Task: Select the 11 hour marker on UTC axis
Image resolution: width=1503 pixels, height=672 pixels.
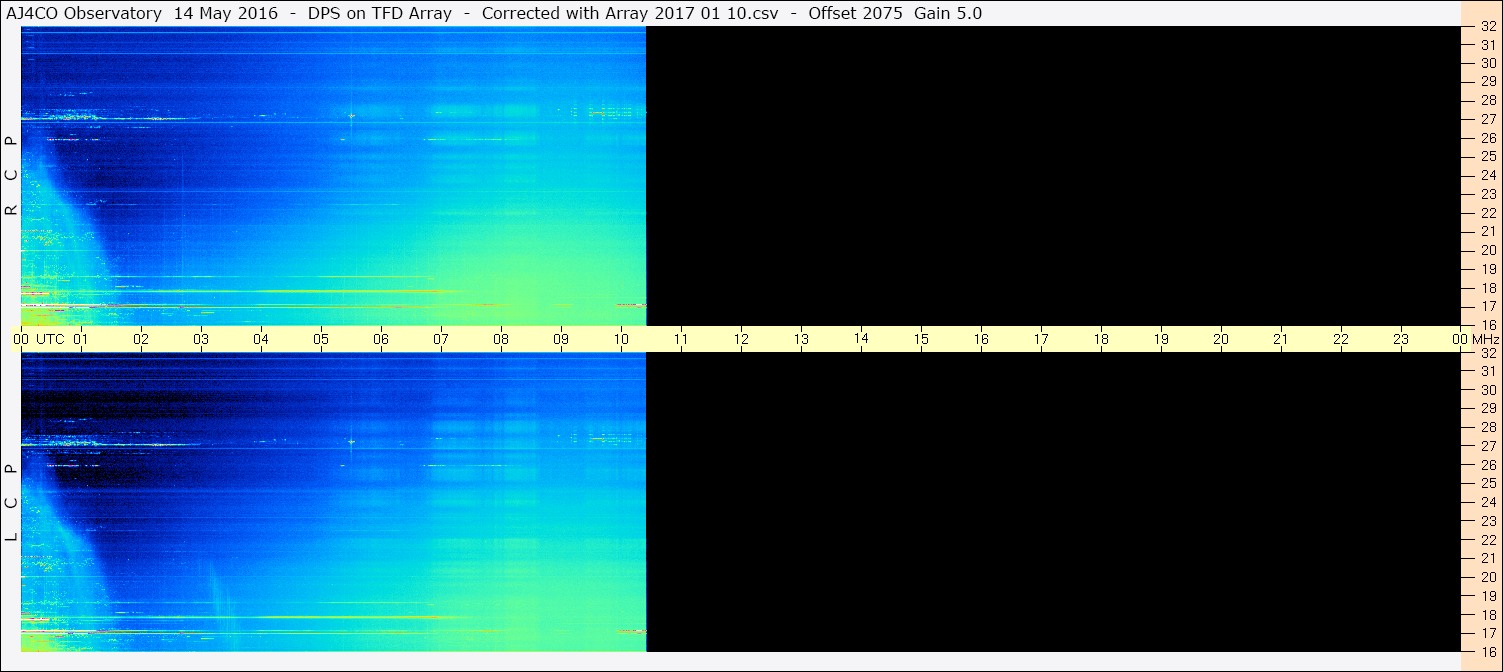Action: (681, 339)
